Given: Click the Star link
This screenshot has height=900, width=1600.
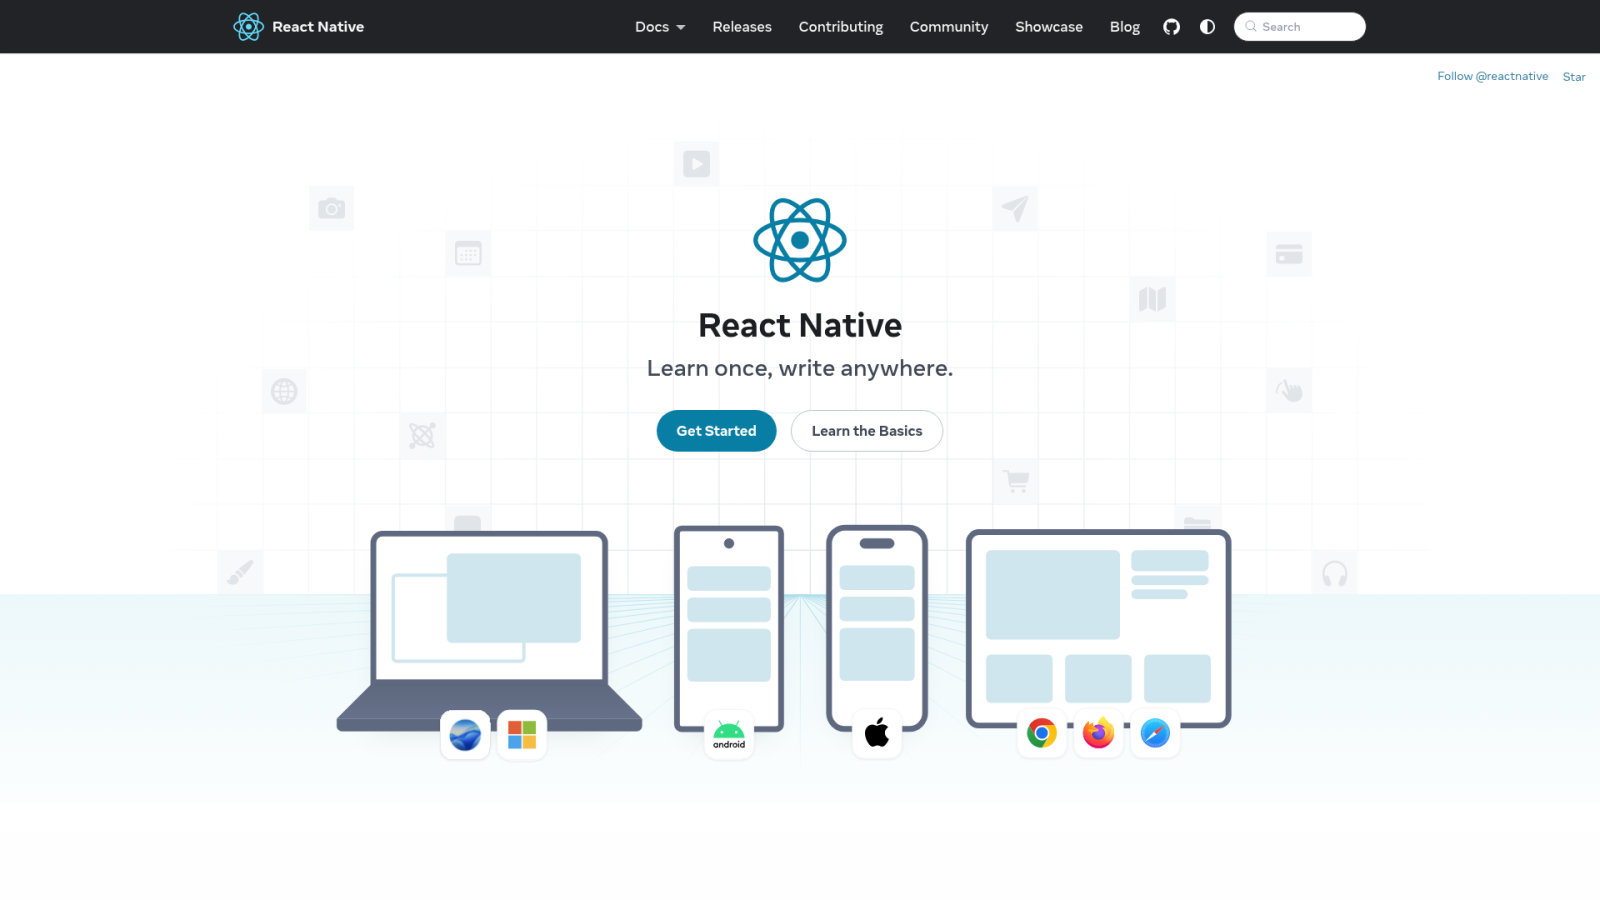Looking at the screenshot, I should coord(1574,77).
